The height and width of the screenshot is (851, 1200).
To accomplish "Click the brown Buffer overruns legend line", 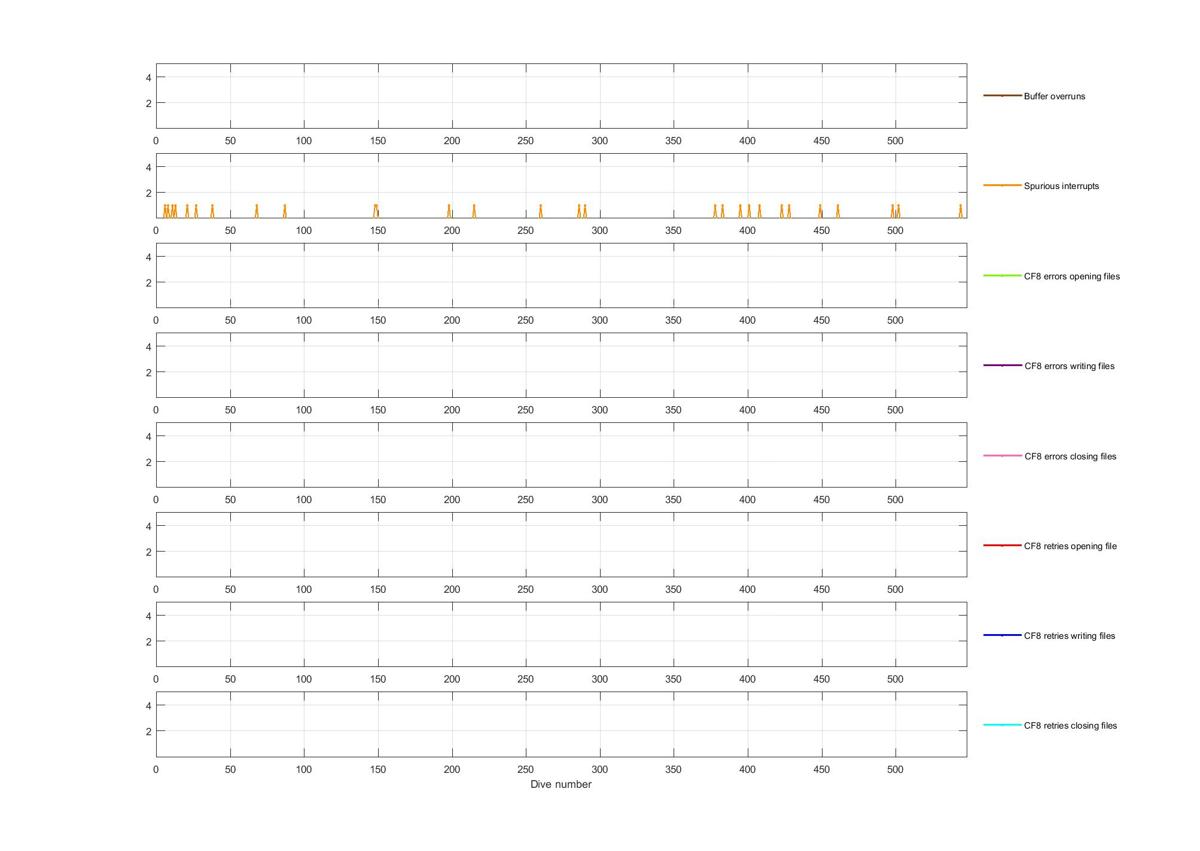I will tap(1002, 96).
